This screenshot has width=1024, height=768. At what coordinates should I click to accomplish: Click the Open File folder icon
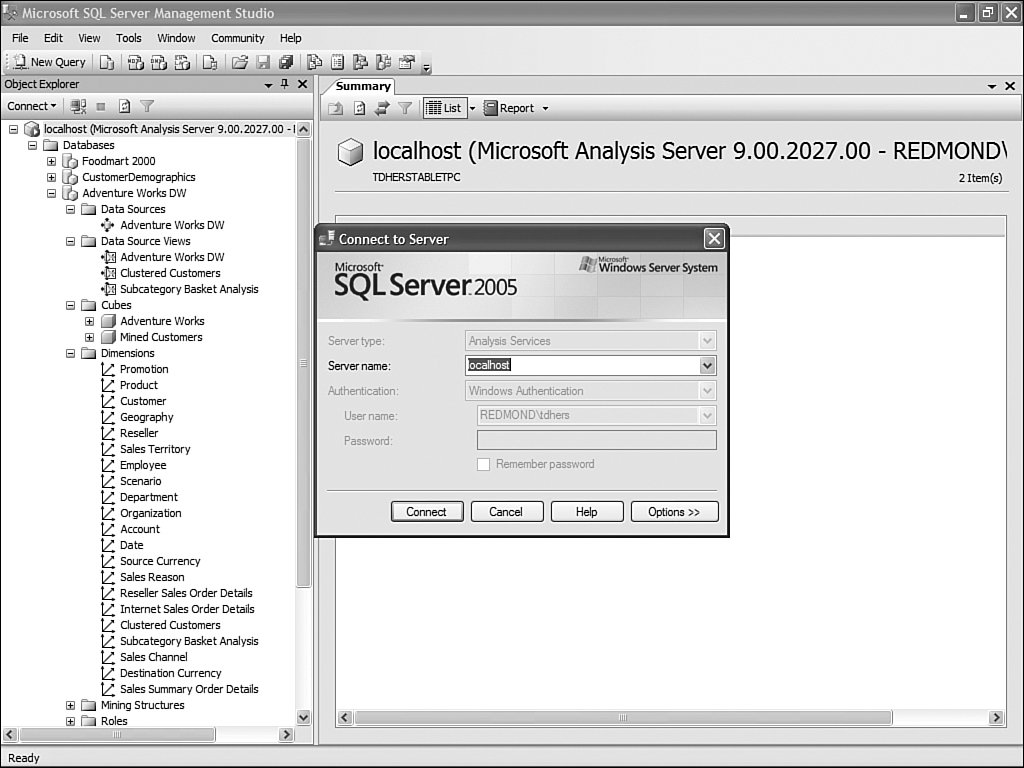click(240, 62)
